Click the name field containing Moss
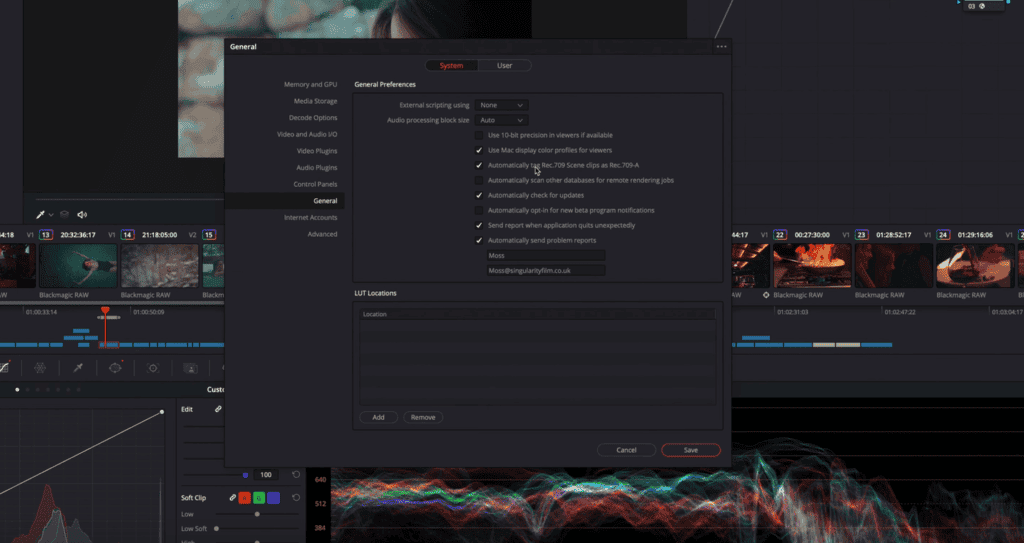Viewport: 1024px width, 543px height. (545, 255)
